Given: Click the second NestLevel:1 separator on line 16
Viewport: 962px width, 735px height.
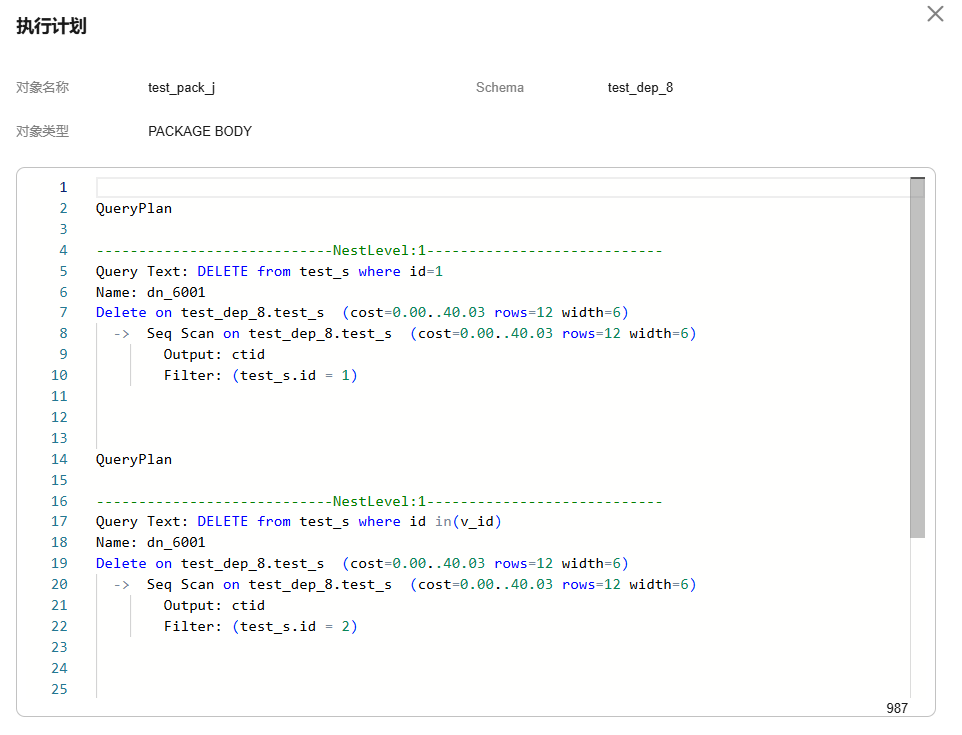Looking at the screenshot, I should tap(379, 501).
